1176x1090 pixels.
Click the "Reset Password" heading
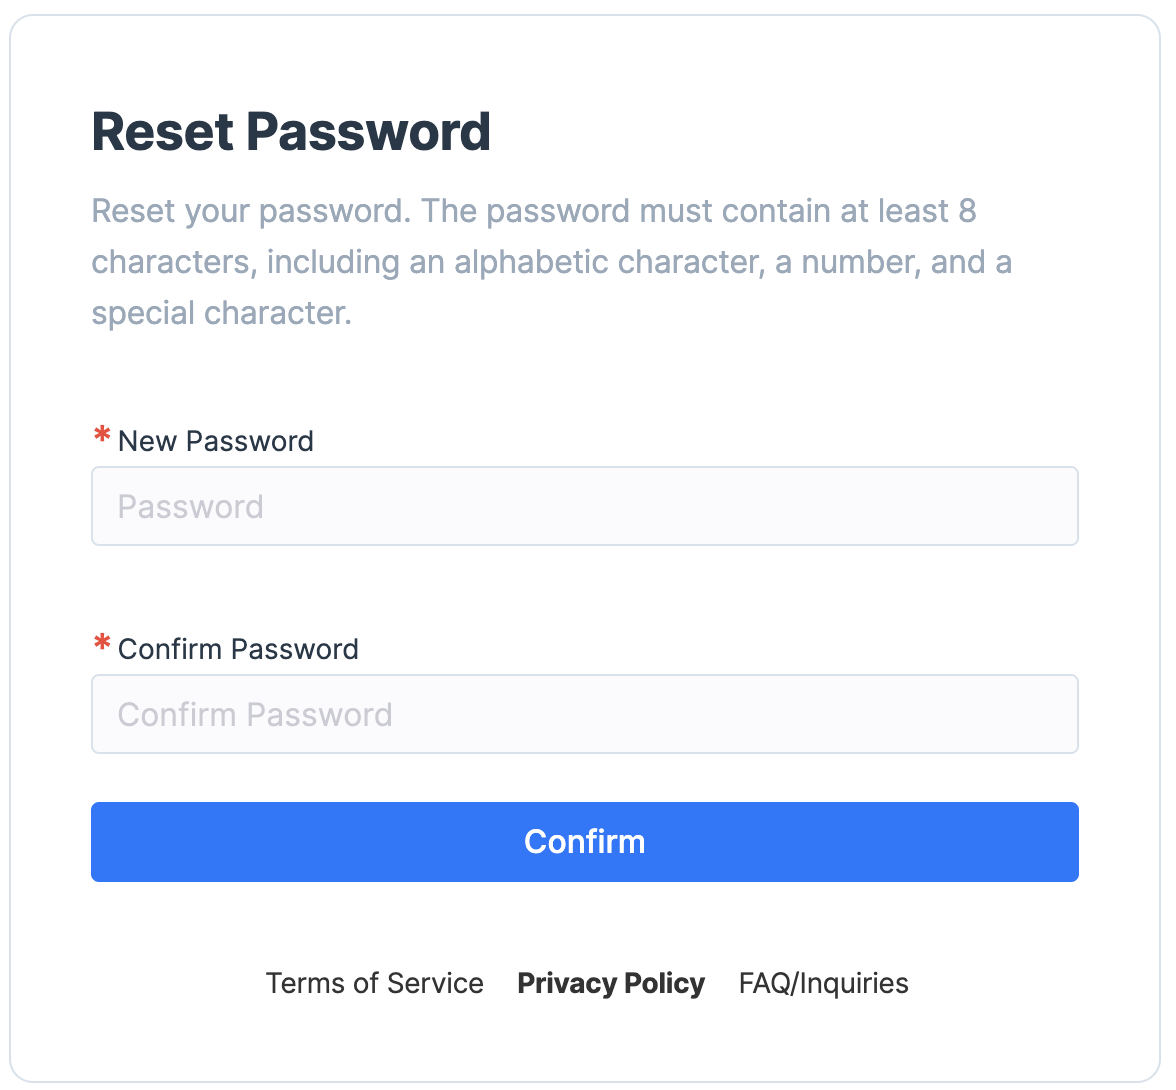(291, 132)
